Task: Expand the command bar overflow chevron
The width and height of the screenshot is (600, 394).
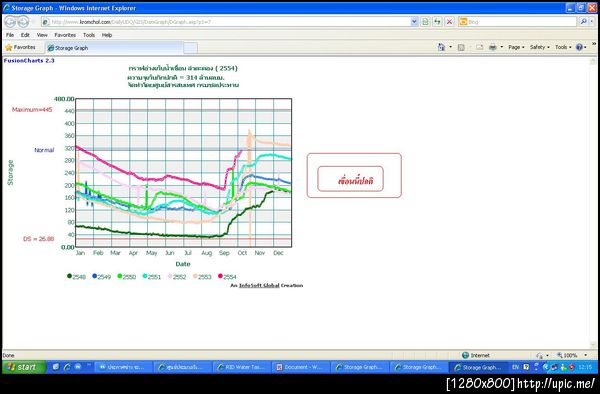Action: pos(594,44)
